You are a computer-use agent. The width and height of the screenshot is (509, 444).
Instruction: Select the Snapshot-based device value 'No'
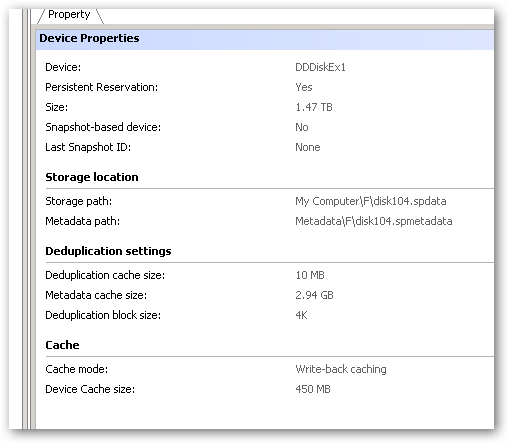click(302, 127)
